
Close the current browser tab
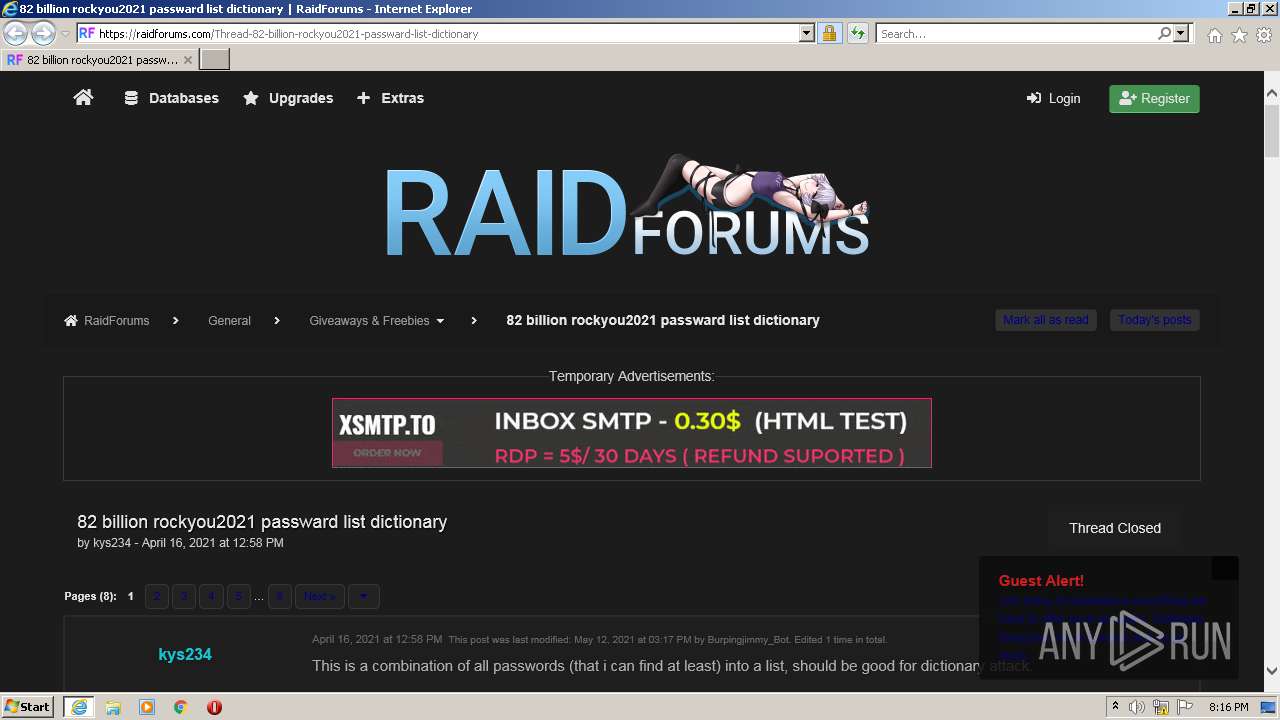pos(187,60)
